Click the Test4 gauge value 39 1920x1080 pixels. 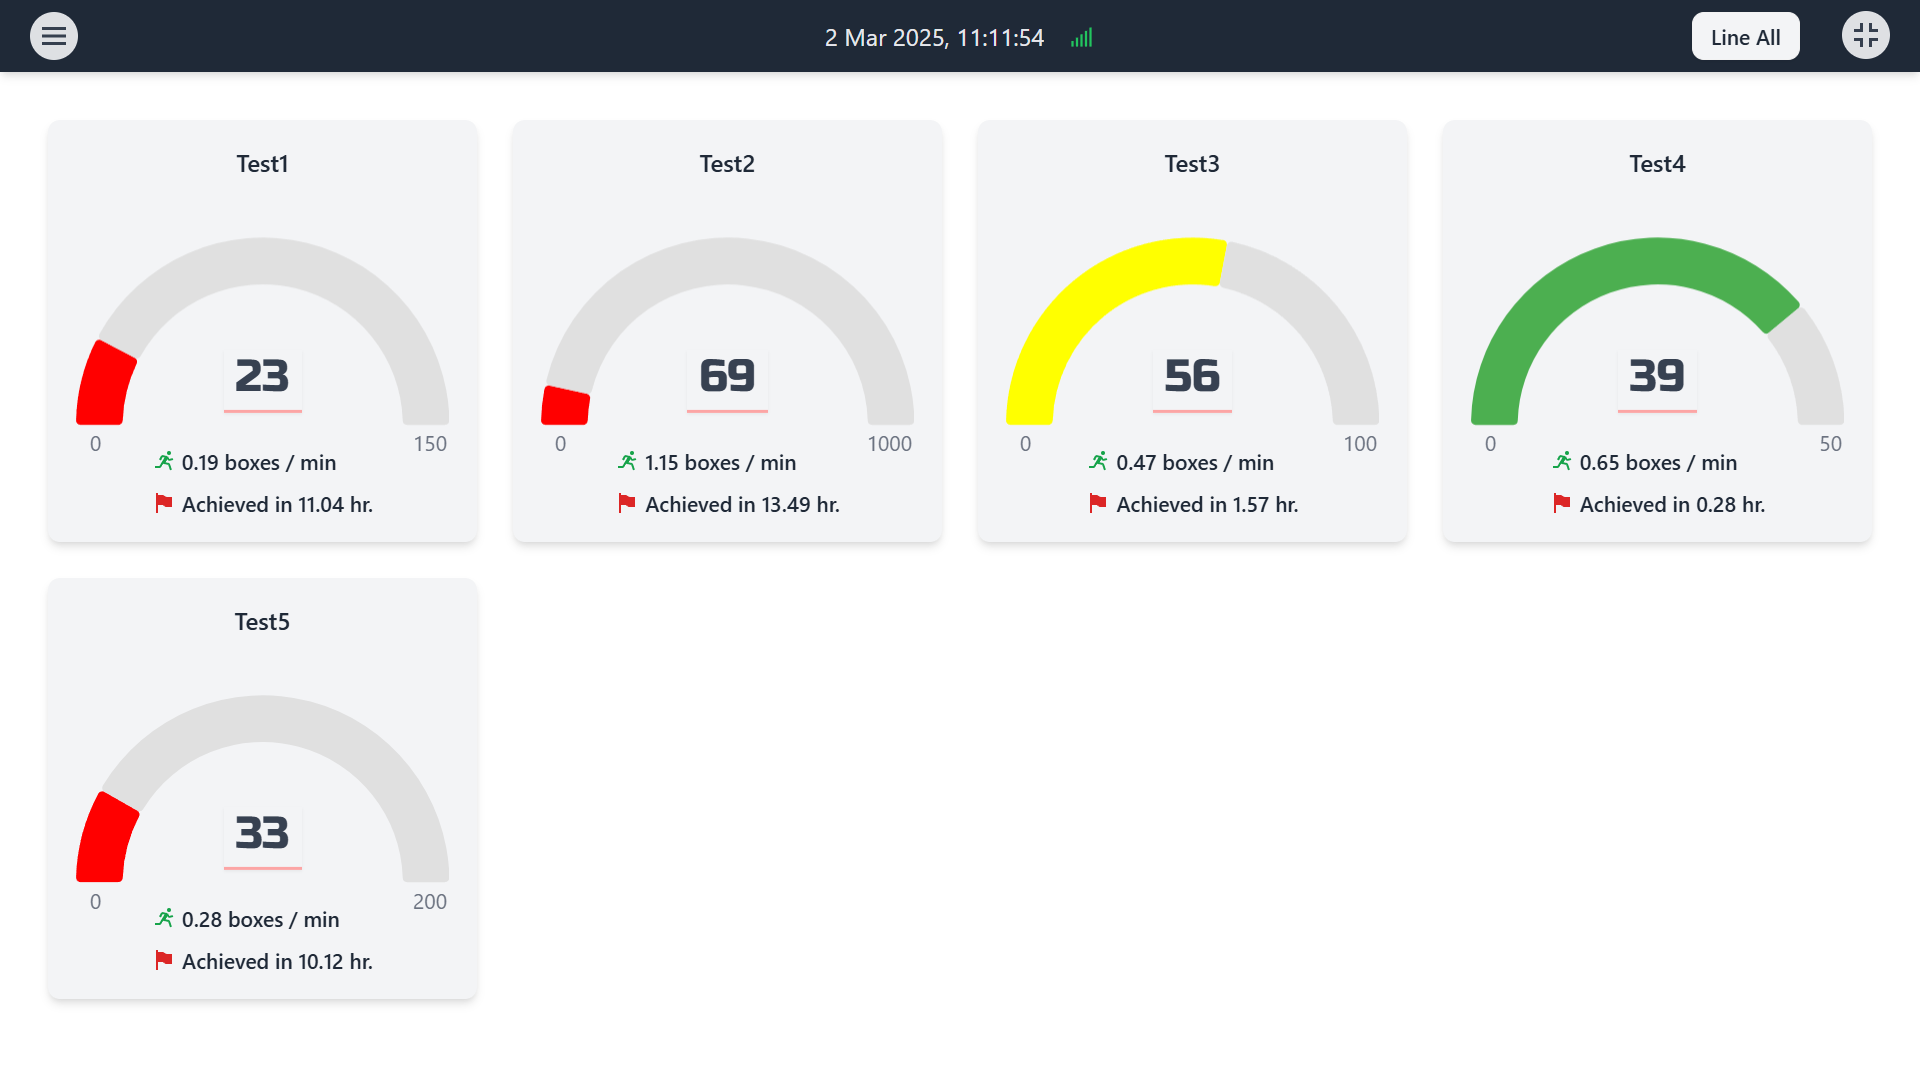tap(1657, 376)
